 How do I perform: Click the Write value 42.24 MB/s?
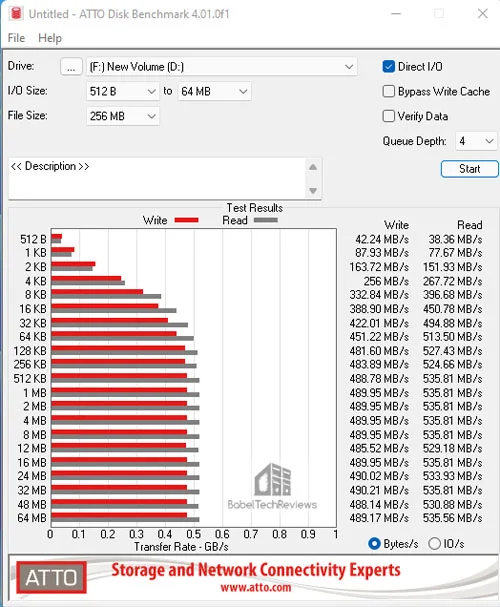pyautogui.click(x=382, y=239)
